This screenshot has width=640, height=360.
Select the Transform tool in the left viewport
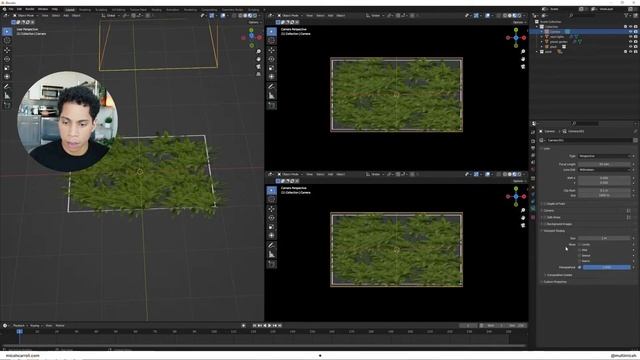click(7, 77)
